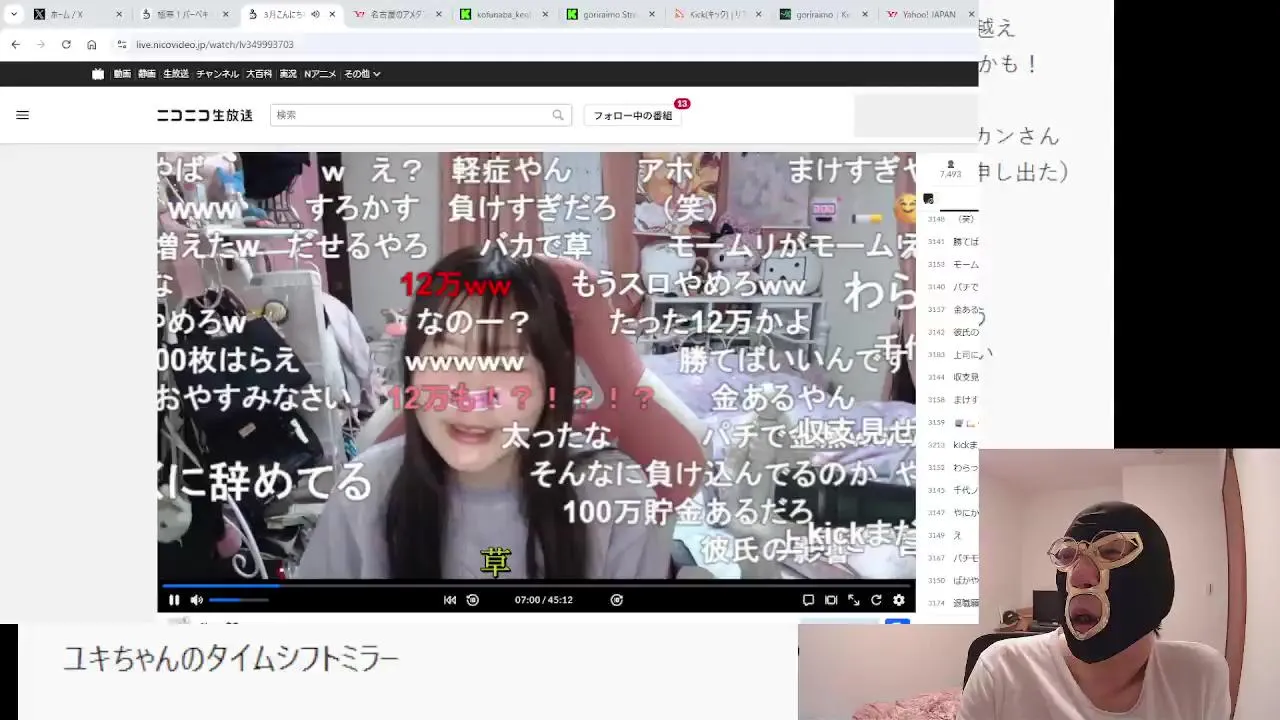The width and height of the screenshot is (1280, 720).
Task: Select comment 3213 kickま
Action: point(953,445)
